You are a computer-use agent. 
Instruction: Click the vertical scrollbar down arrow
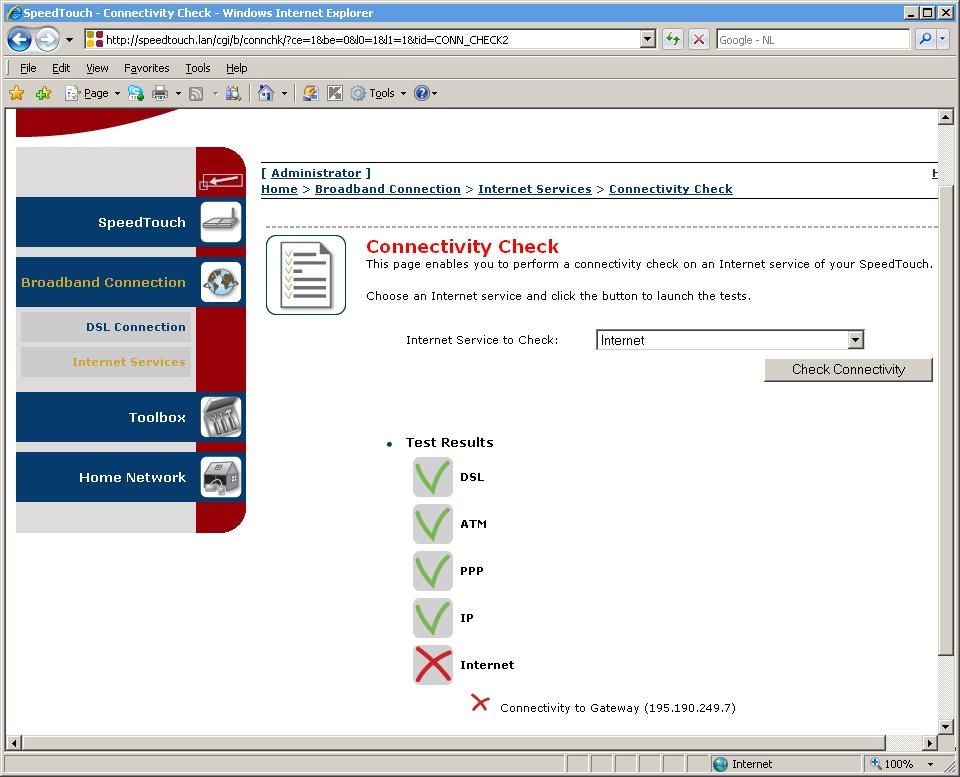[945, 727]
